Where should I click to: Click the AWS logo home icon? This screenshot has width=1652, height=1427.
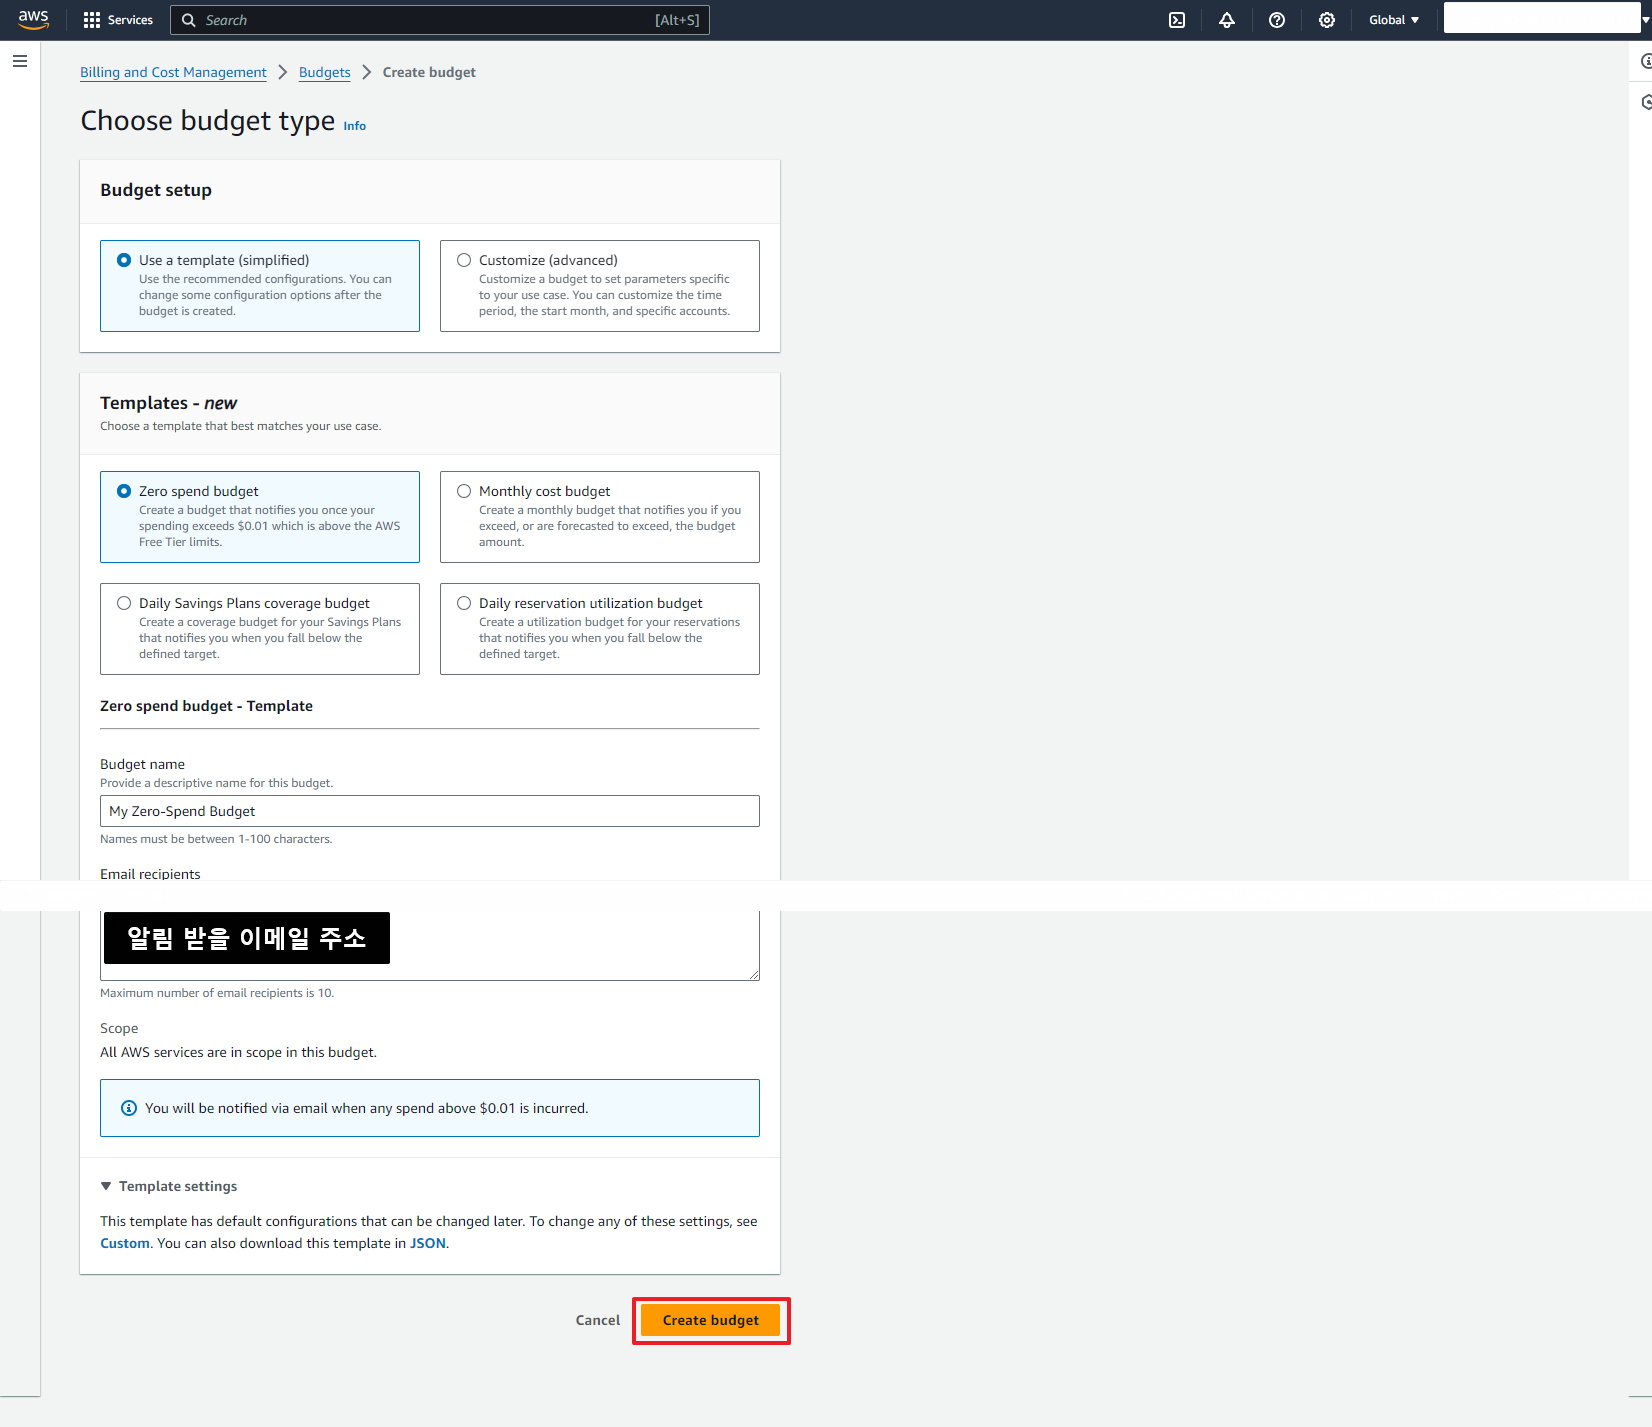click(33, 20)
